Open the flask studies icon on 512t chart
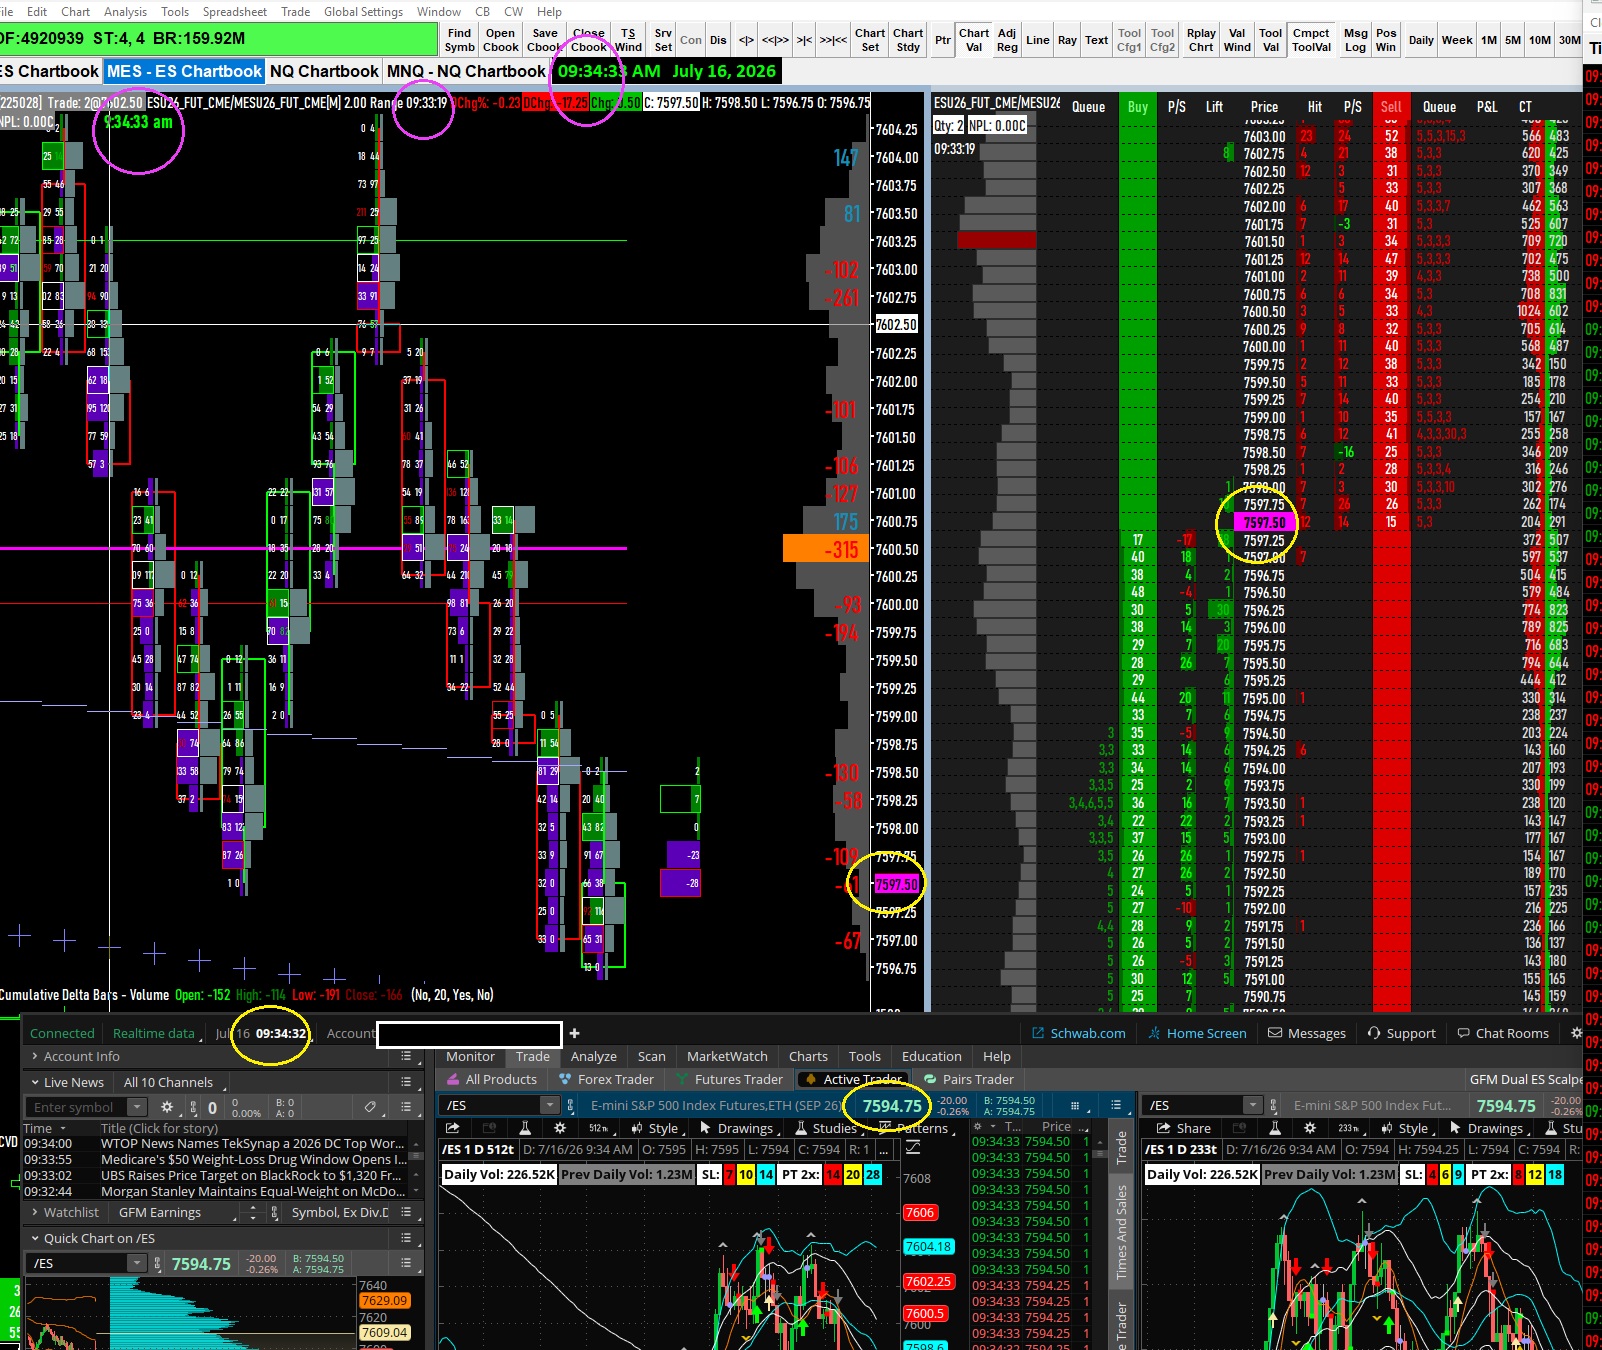The width and height of the screenshot is (1602, 1350). pos(524,1128)
